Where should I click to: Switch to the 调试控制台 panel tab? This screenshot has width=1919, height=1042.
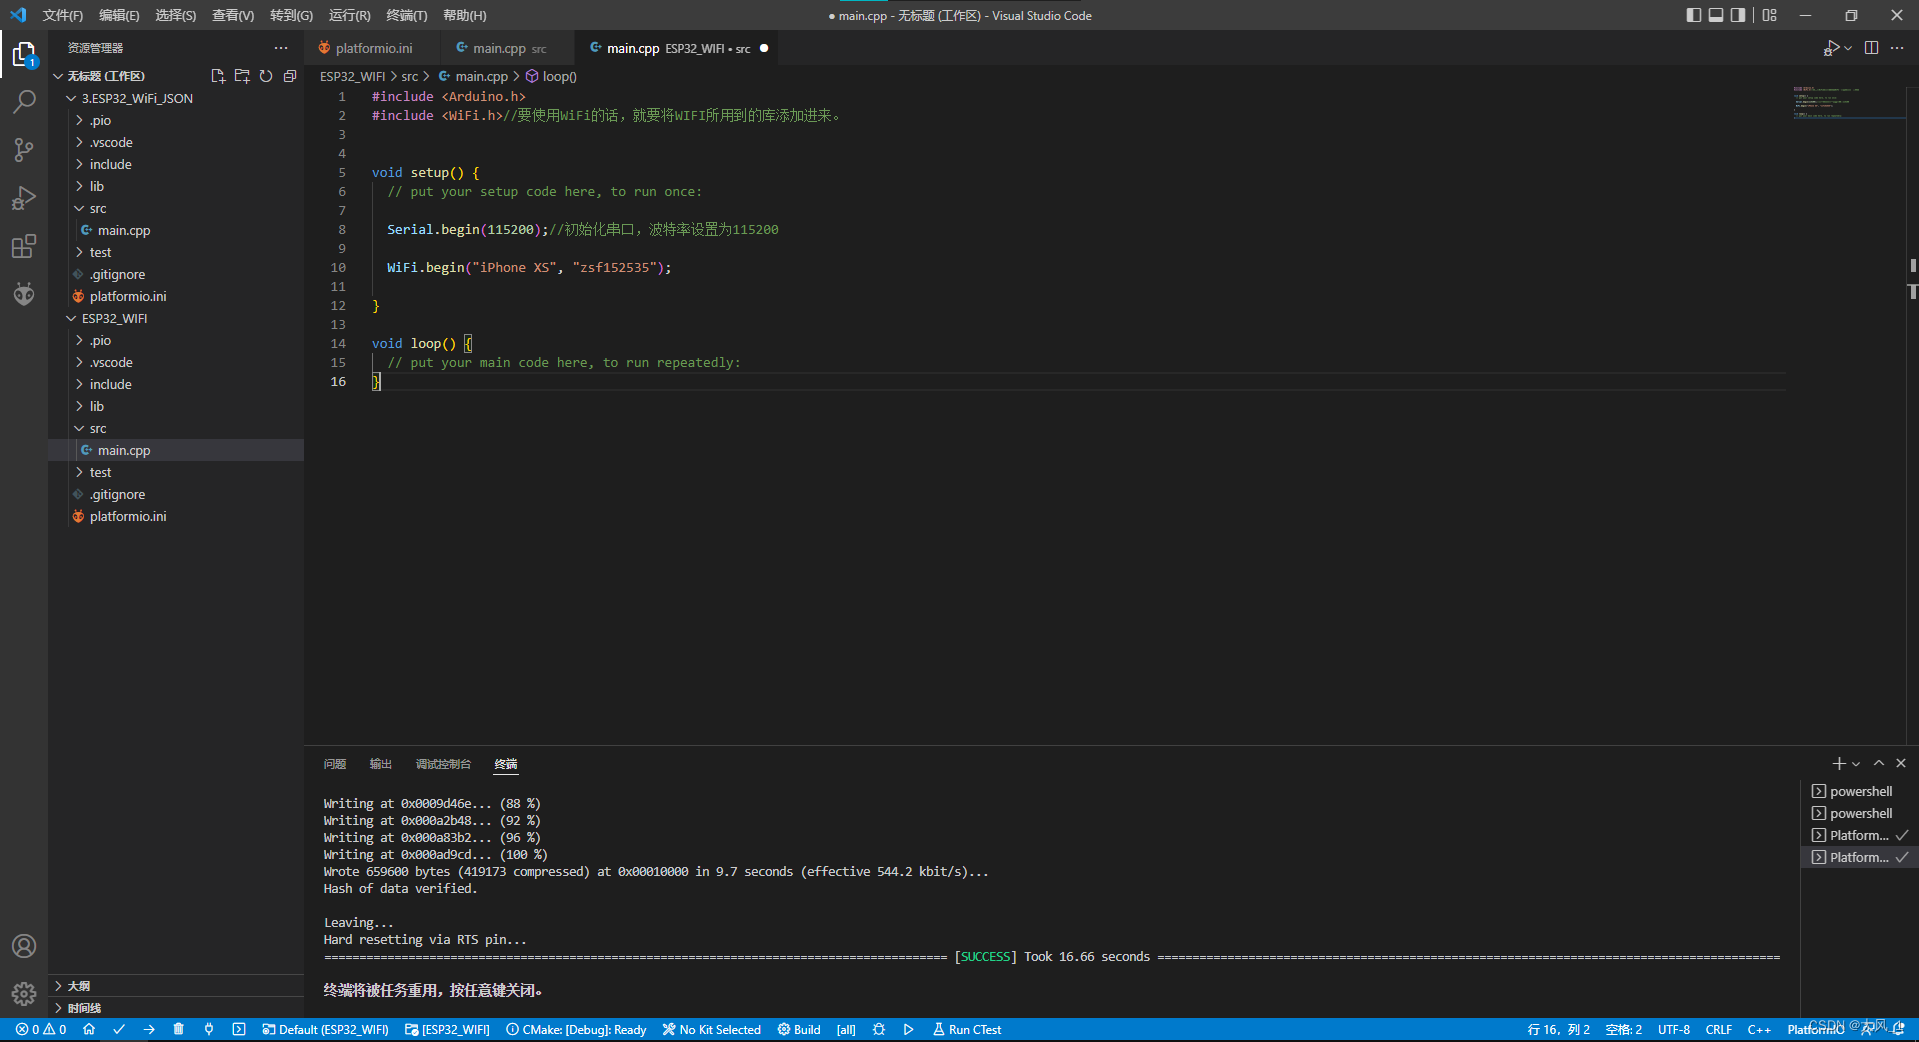443,764
